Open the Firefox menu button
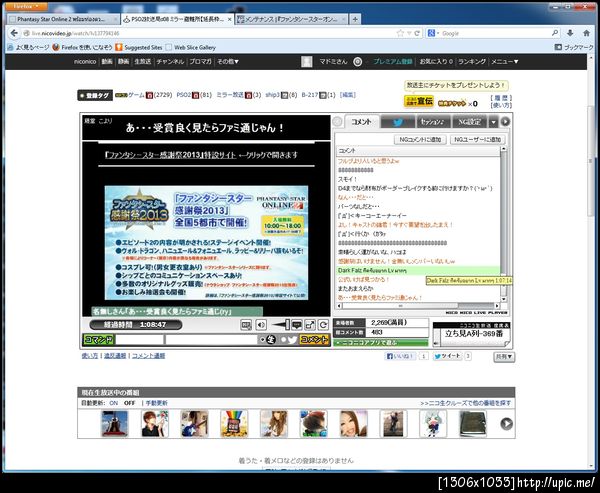Screen dimensions: 600x493 [x=26, y=6]
